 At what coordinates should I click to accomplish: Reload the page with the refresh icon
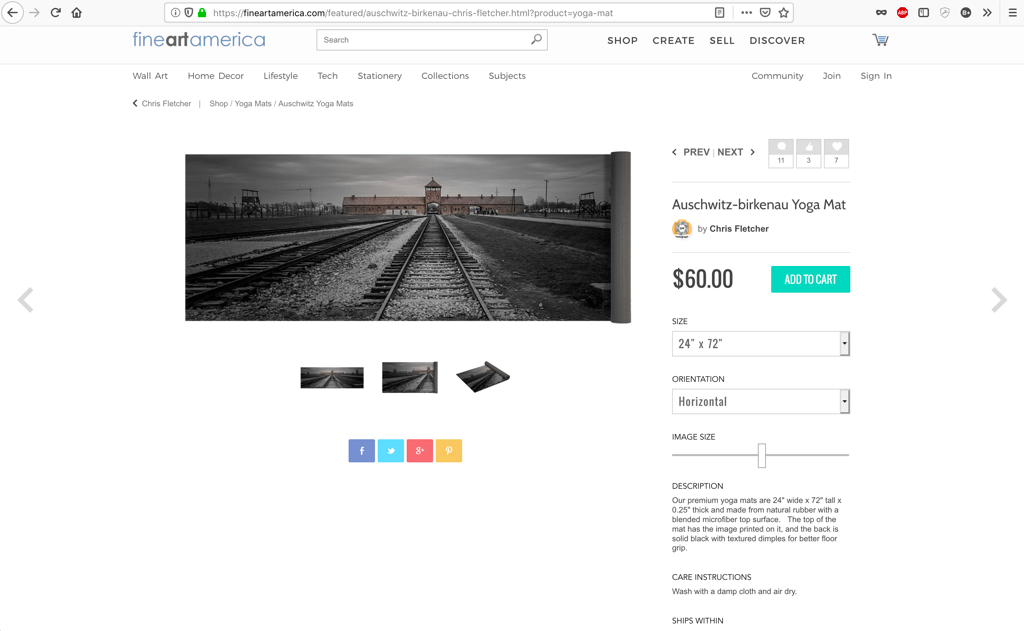[56, 12]
